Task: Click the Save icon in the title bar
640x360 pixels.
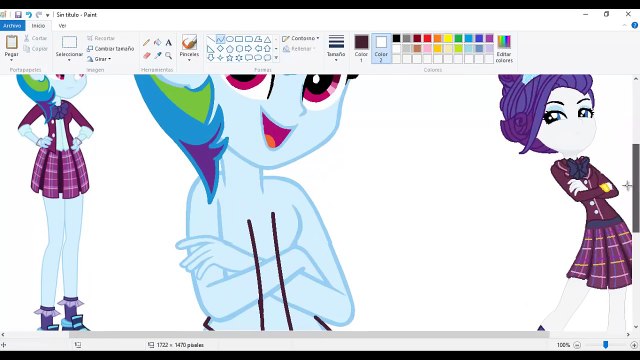Action: [x=18, y=15]
